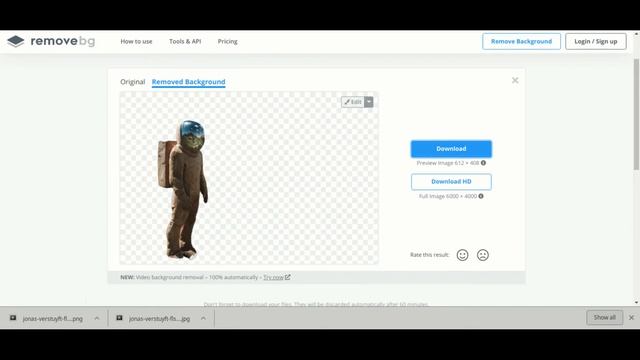Open downloaded jonas-verstuyft png file
This screenshot has height=360, width=640.
click(x=53, y=318)
